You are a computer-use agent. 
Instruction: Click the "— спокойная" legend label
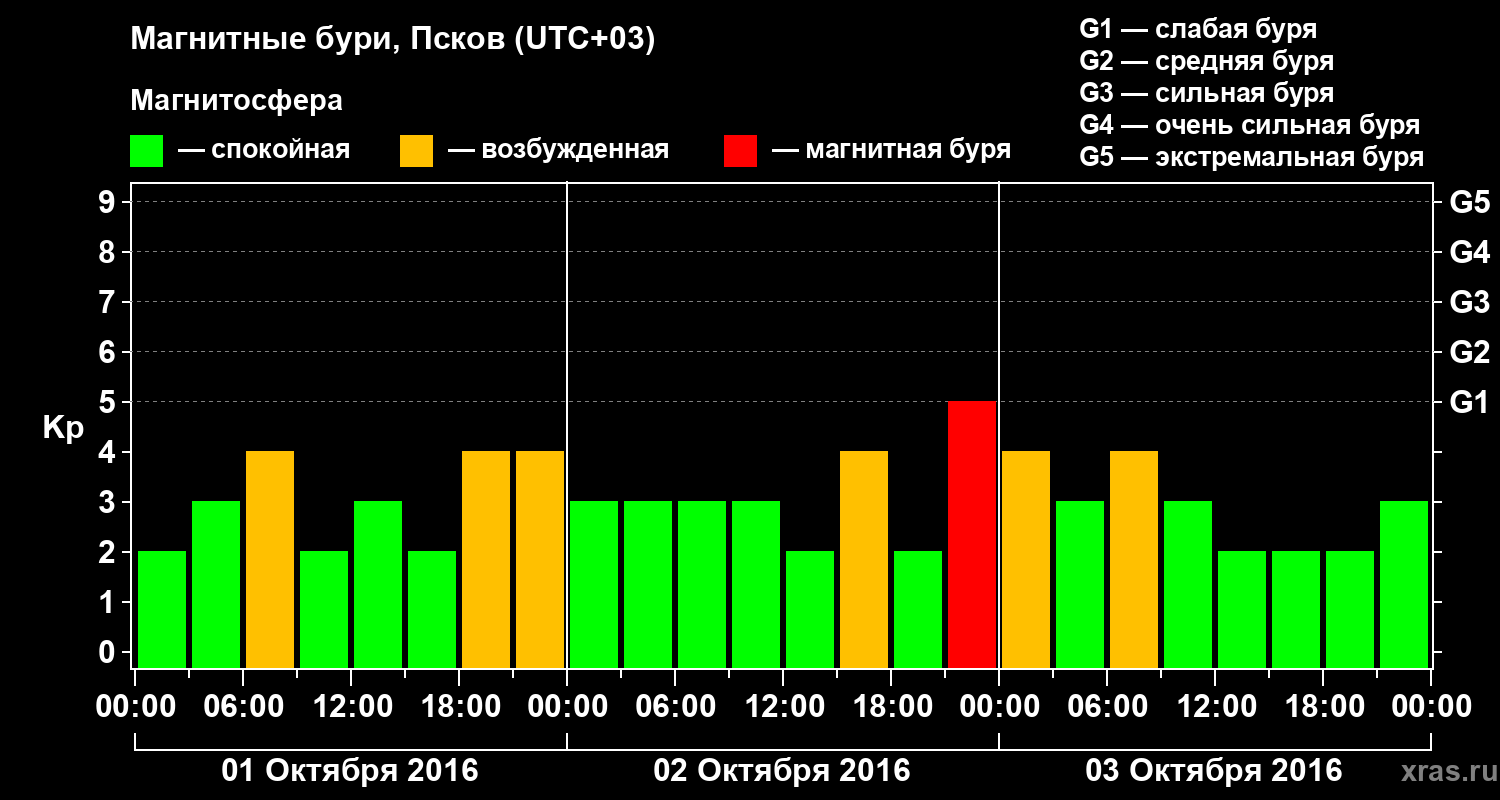(264, 150)
